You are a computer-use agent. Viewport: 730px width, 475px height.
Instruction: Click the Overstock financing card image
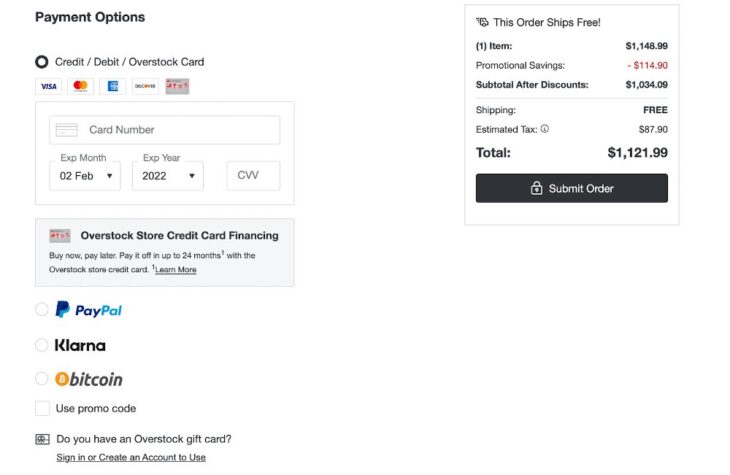tap(60, 236)
